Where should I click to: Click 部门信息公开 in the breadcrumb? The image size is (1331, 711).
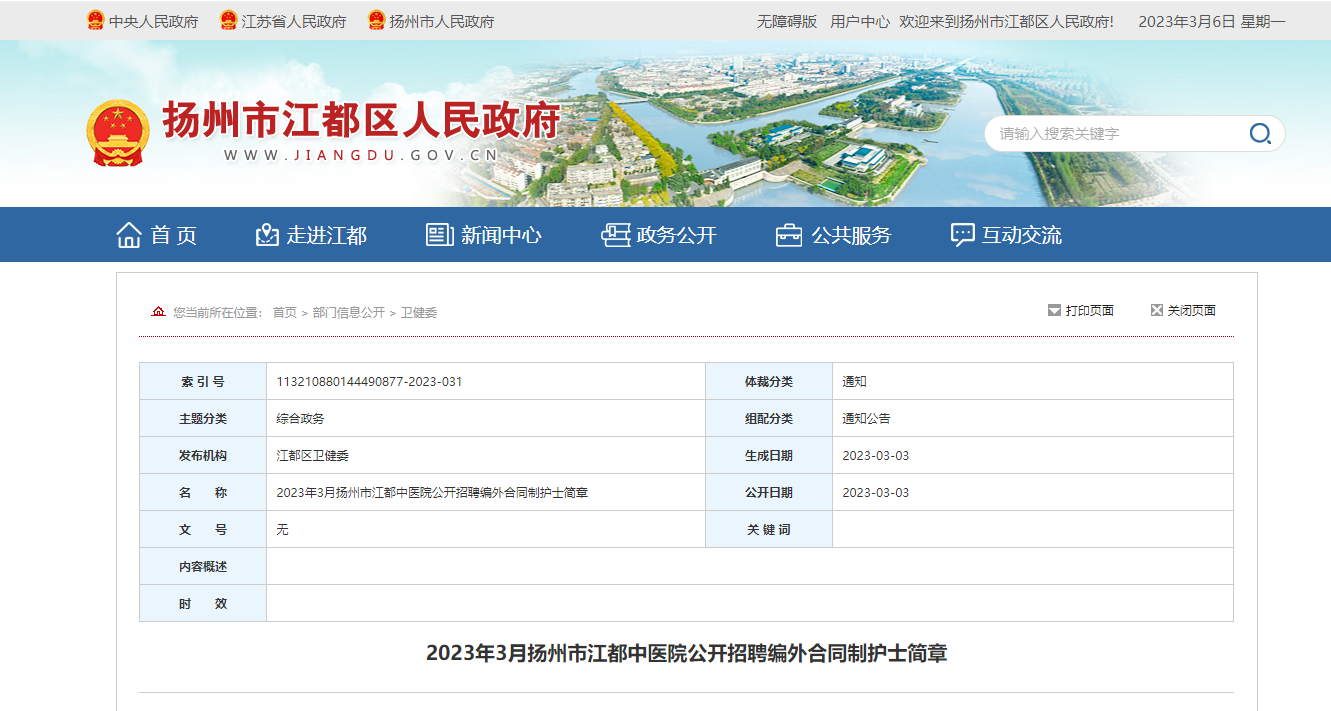point(348,313)
